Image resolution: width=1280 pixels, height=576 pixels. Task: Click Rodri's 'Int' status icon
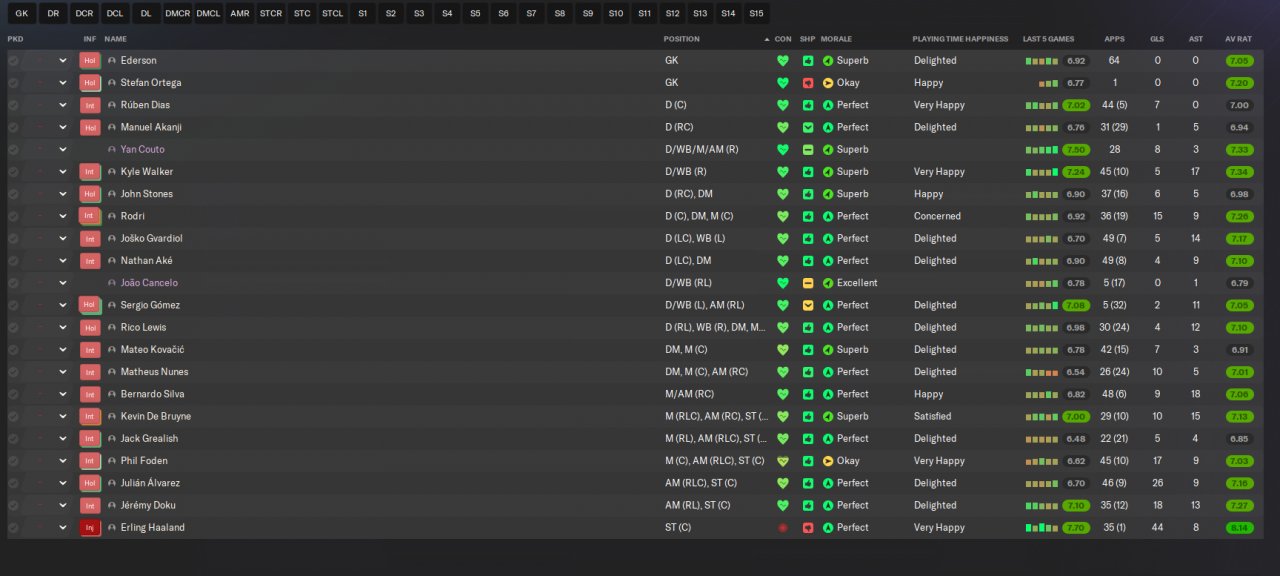pyautogui.click(x=89, y=216)
